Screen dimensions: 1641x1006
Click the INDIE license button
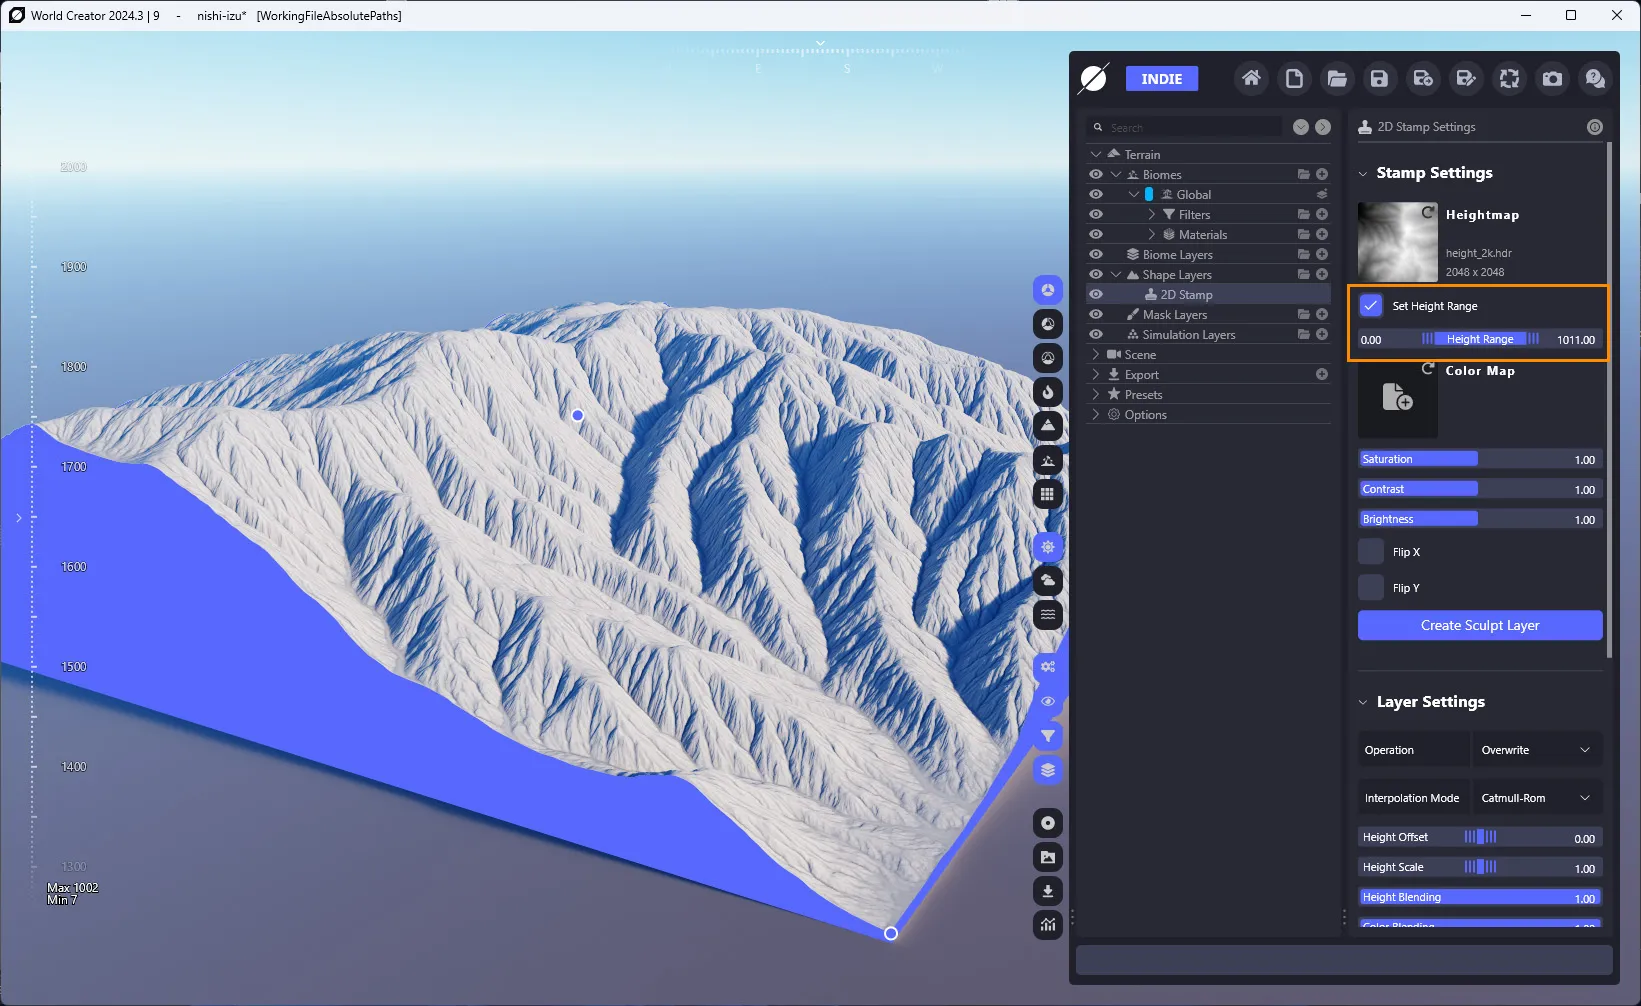[x=1162, y=79]
